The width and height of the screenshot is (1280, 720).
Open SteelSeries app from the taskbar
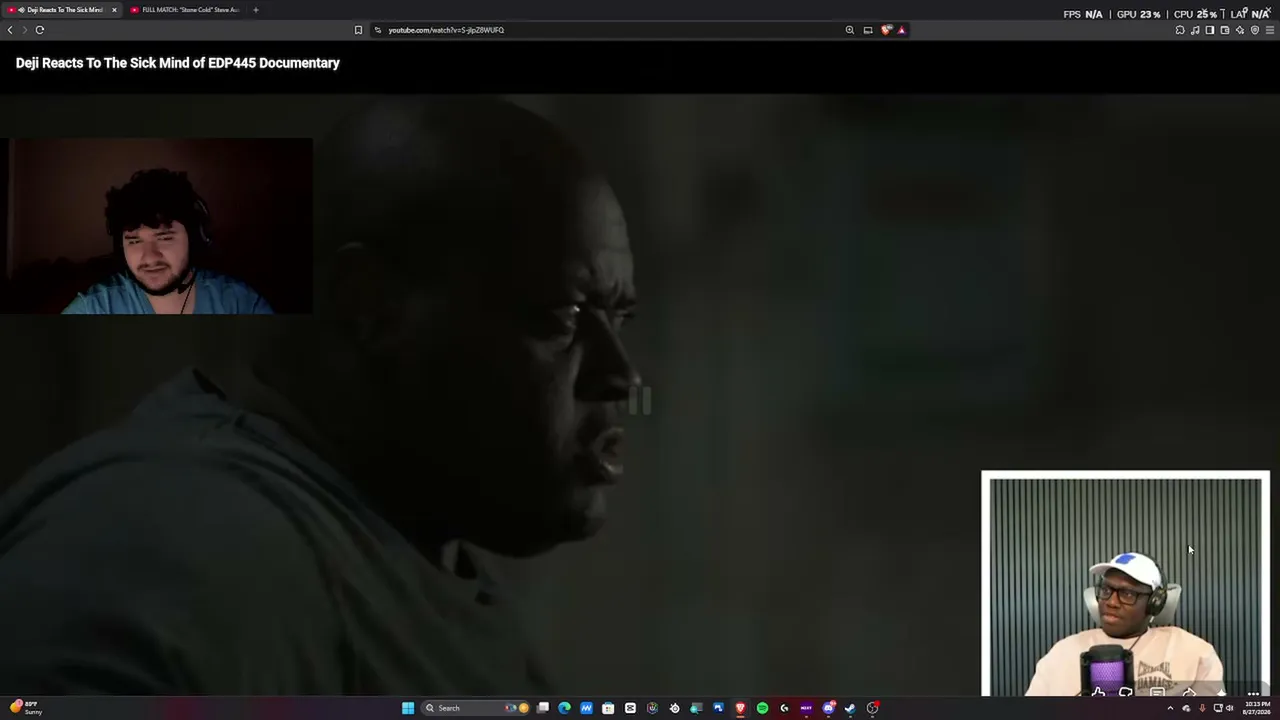point(674,708)
